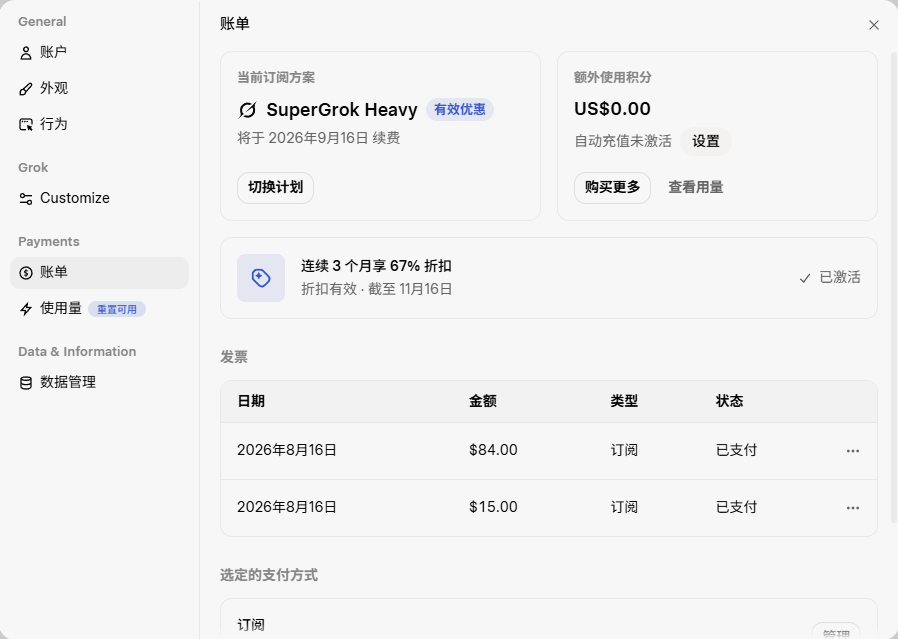The image size is (898, 639).
Task: Open 使用量 usage lightning icon
Action: [26, 309]
